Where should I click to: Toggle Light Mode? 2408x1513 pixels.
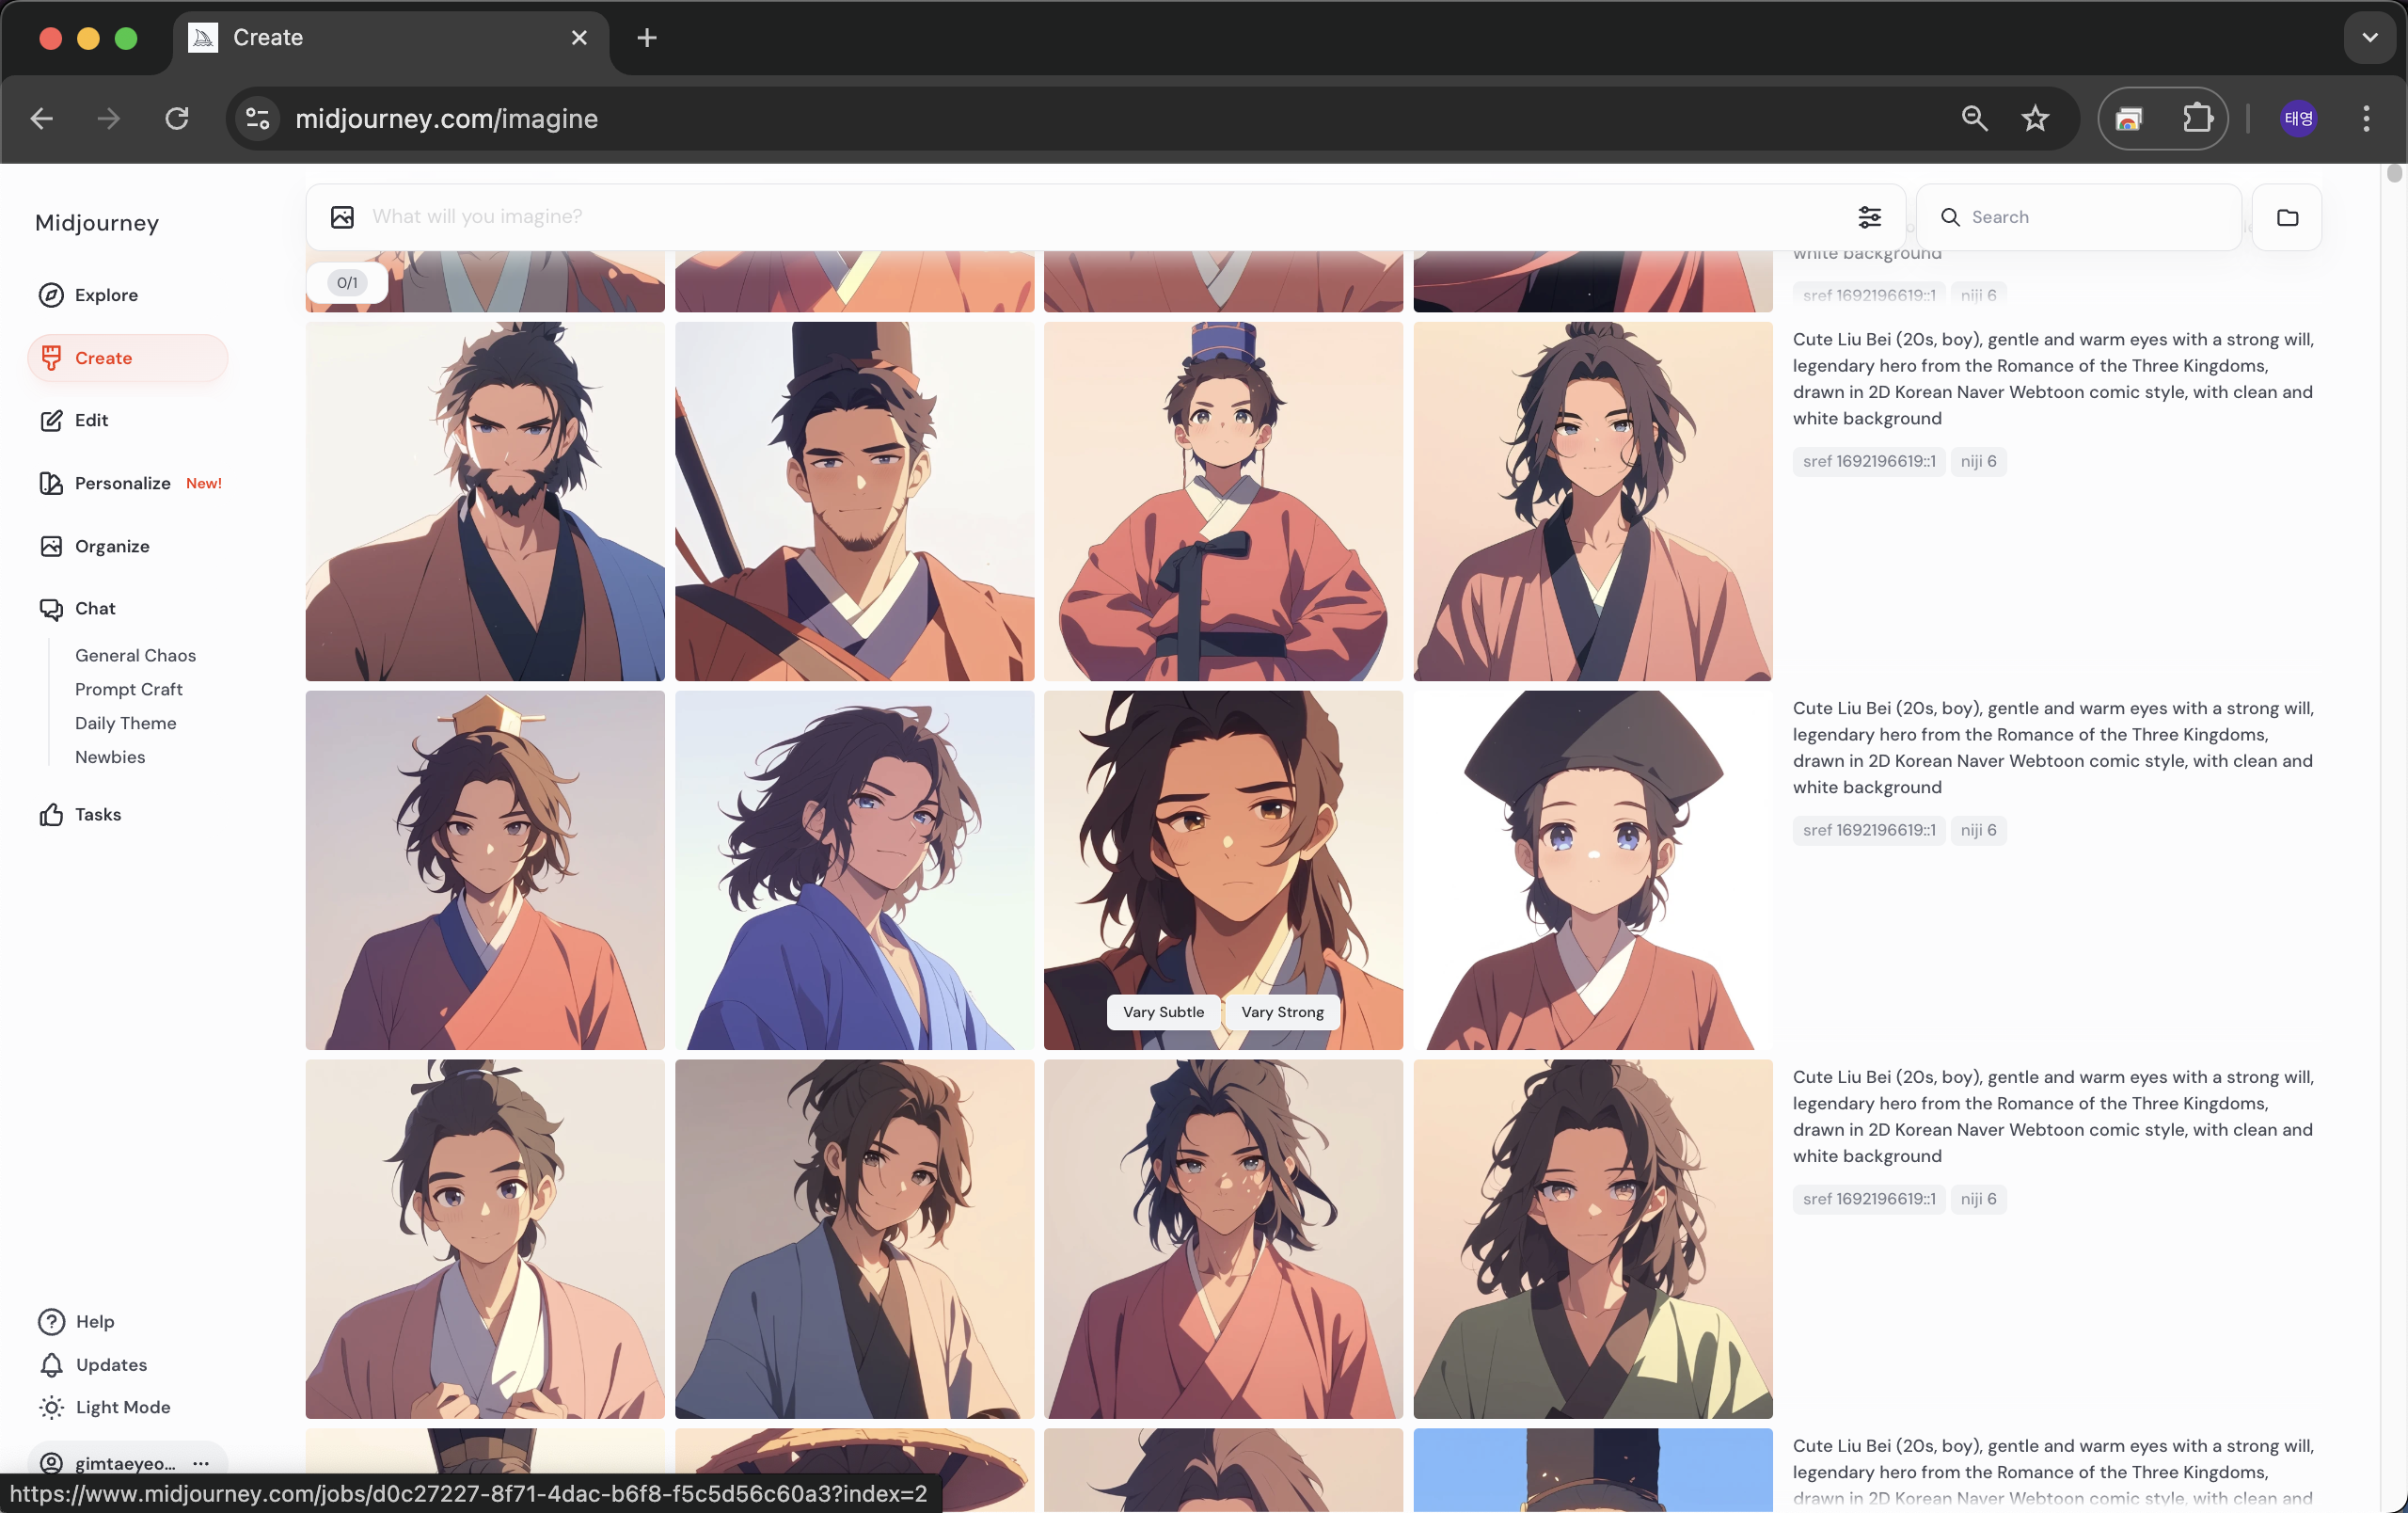point(104,1407)
